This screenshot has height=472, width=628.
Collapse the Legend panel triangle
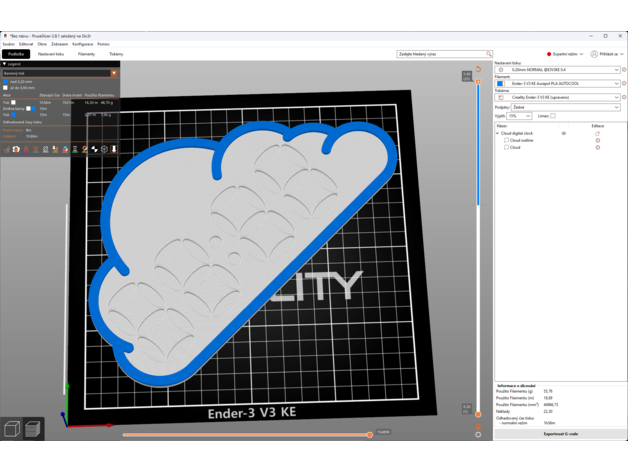tap(4, 64)
